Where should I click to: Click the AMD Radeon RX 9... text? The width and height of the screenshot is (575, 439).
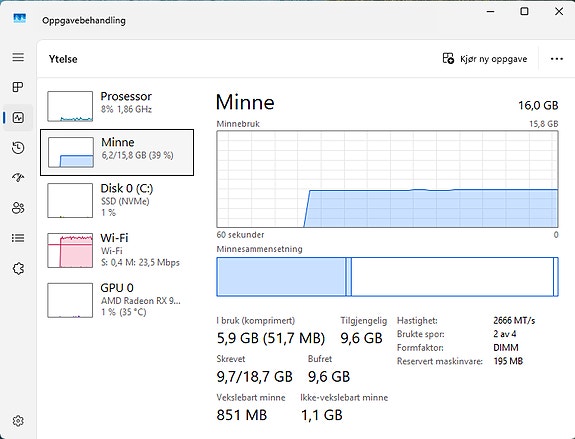[x=140, y=301]
